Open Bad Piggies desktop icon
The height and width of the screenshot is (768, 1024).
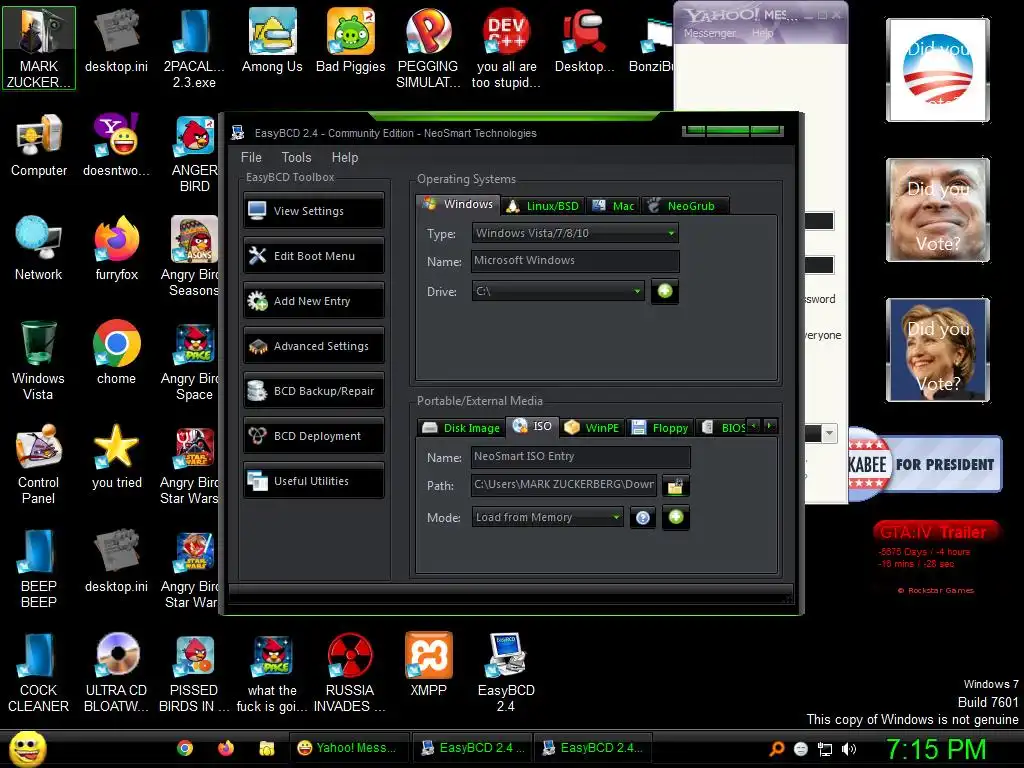click(351, 40)
